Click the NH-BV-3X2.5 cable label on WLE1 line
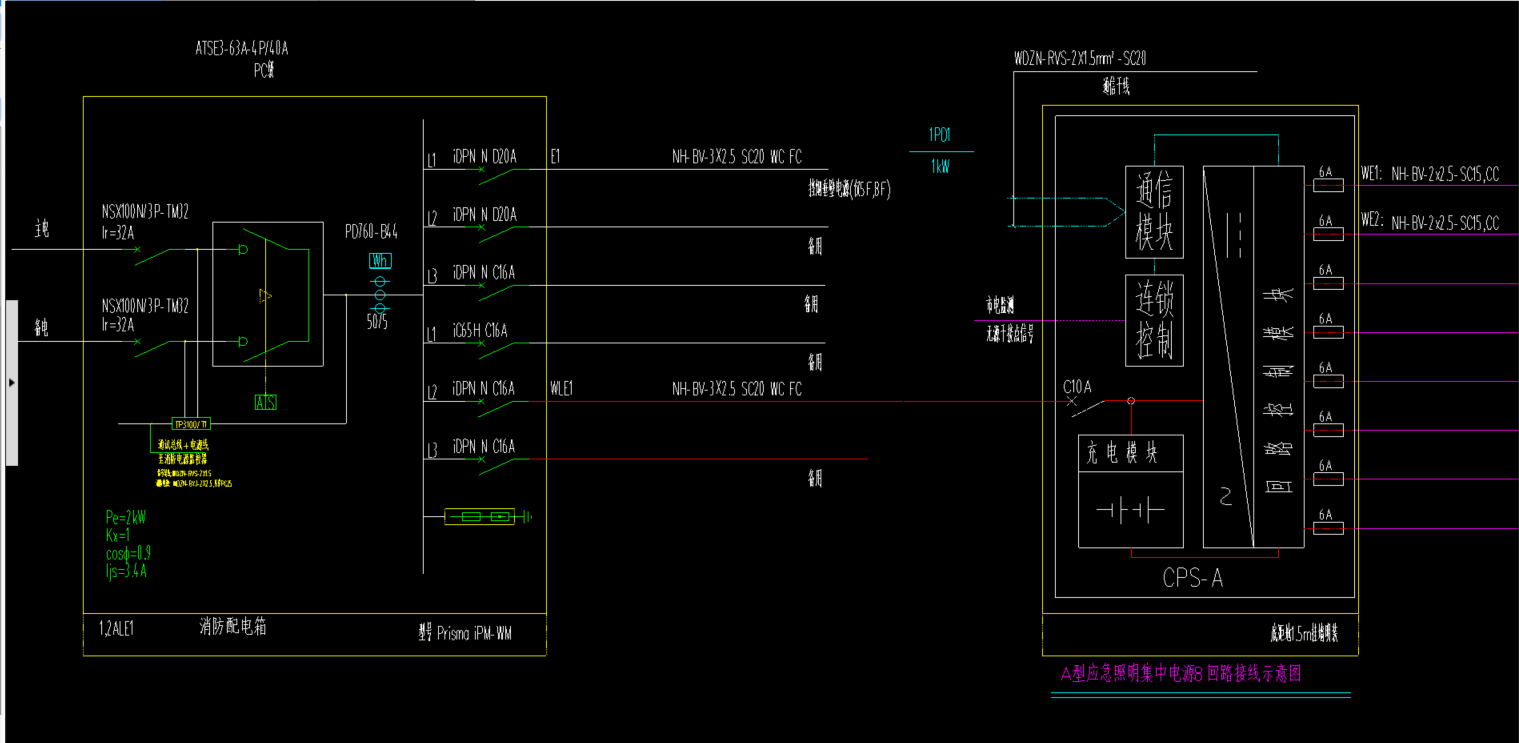The width and height of the screenshot is (1519, 743). pos(736,389)
